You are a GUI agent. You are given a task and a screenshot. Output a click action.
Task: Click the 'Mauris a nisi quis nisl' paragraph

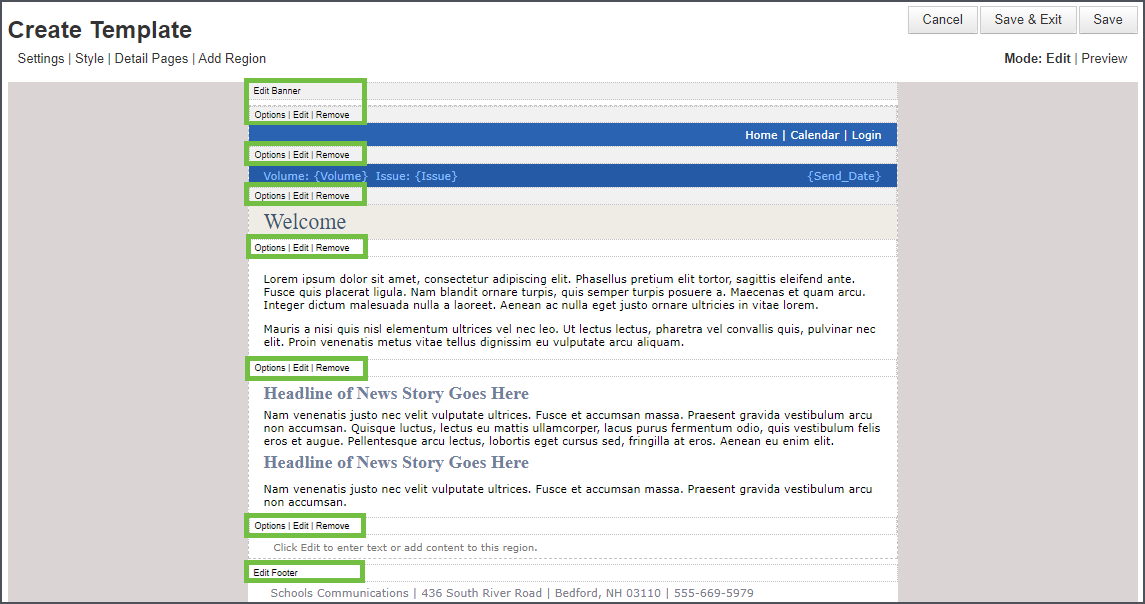[570, 336]
